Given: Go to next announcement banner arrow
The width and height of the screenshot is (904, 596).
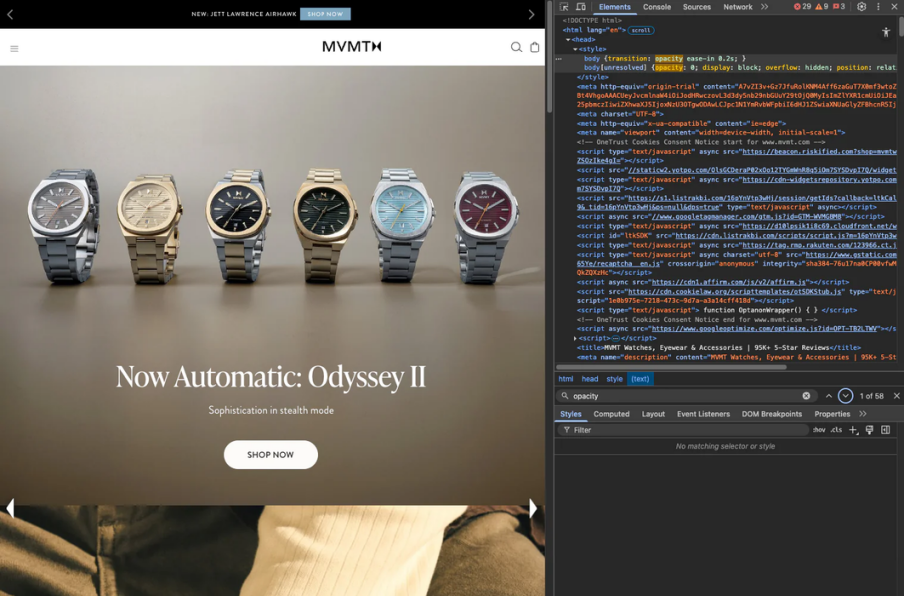Looking at the screenshot, I should [x=532, y=14].
